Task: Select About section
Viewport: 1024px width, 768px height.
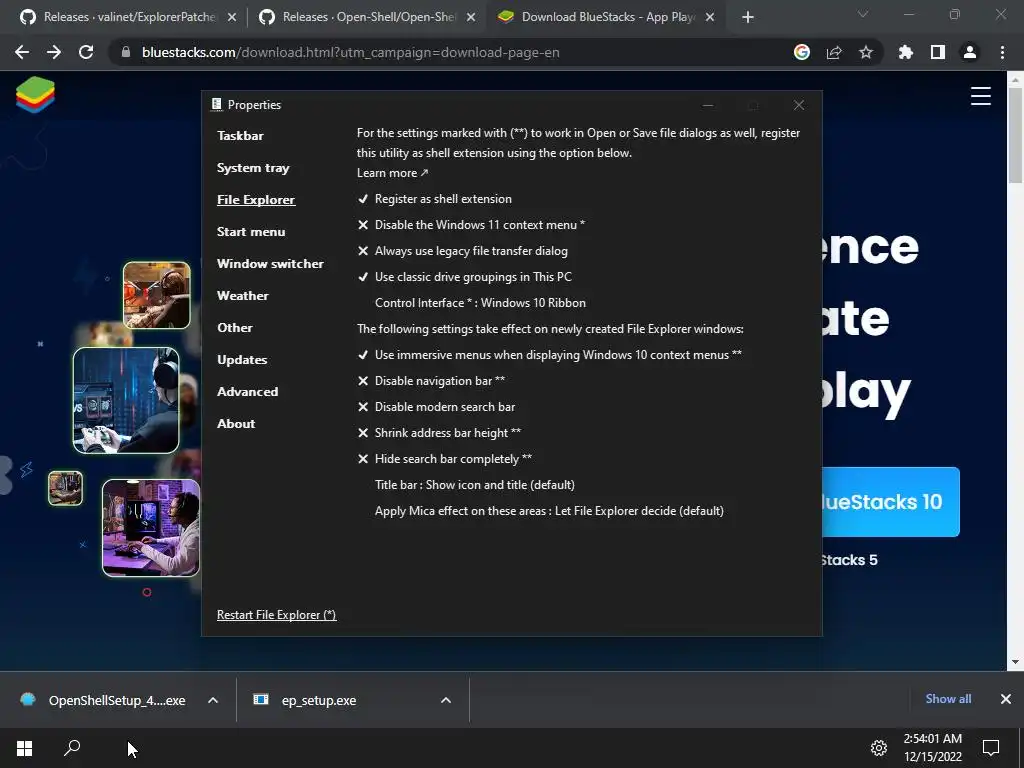Action: [x=236, y=424]
